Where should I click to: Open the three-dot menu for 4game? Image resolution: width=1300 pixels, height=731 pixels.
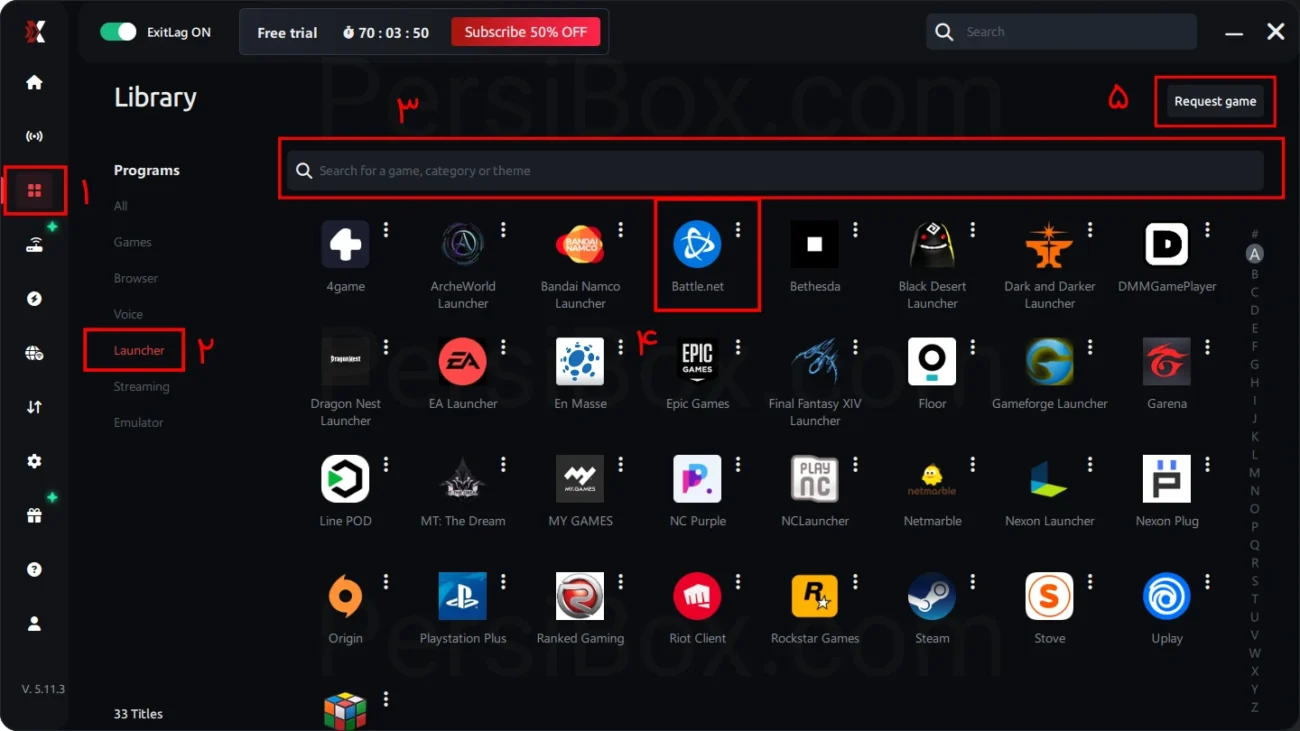(x=386, y=230)
